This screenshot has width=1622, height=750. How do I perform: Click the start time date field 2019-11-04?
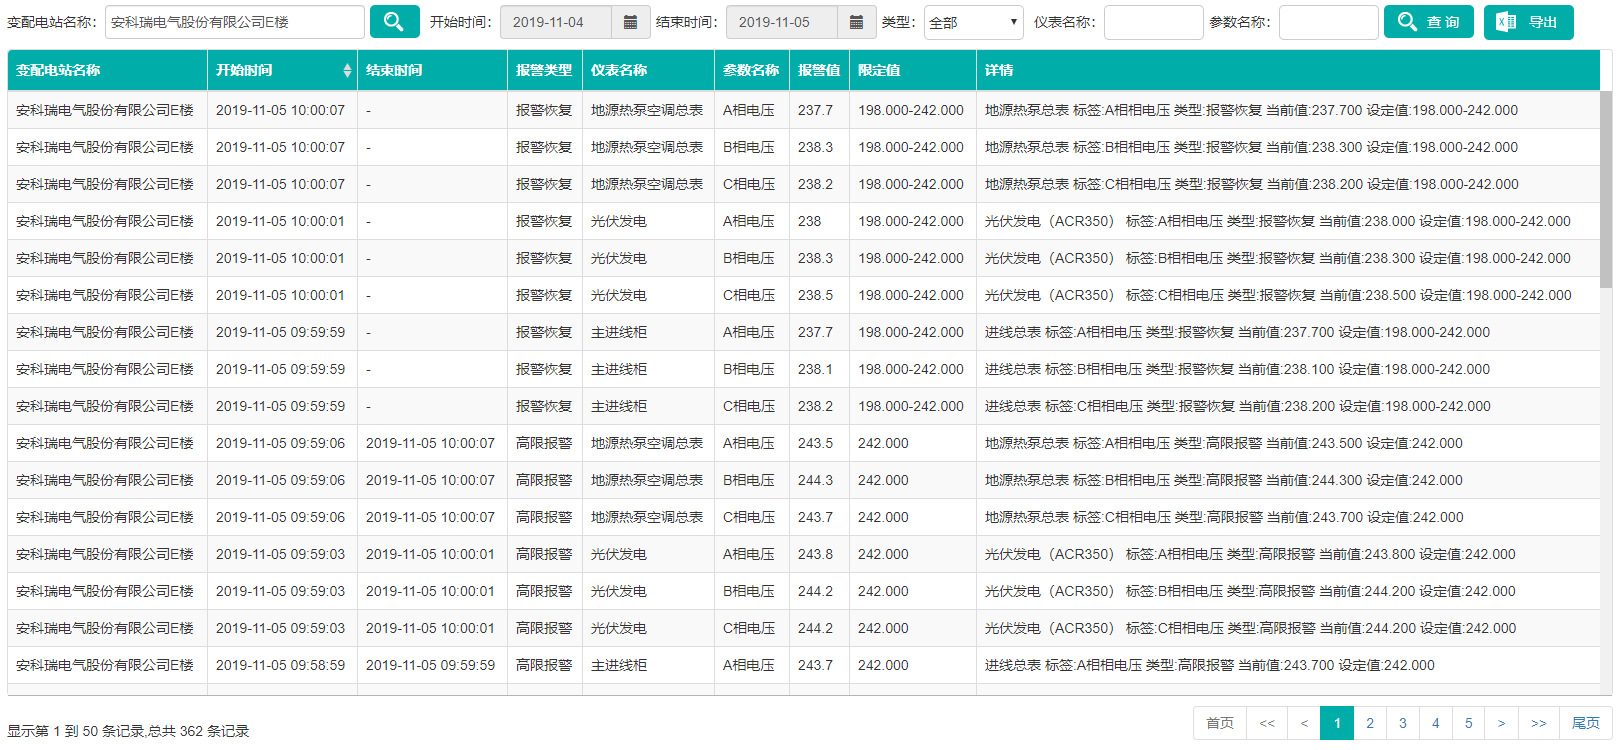coord(555,22)
